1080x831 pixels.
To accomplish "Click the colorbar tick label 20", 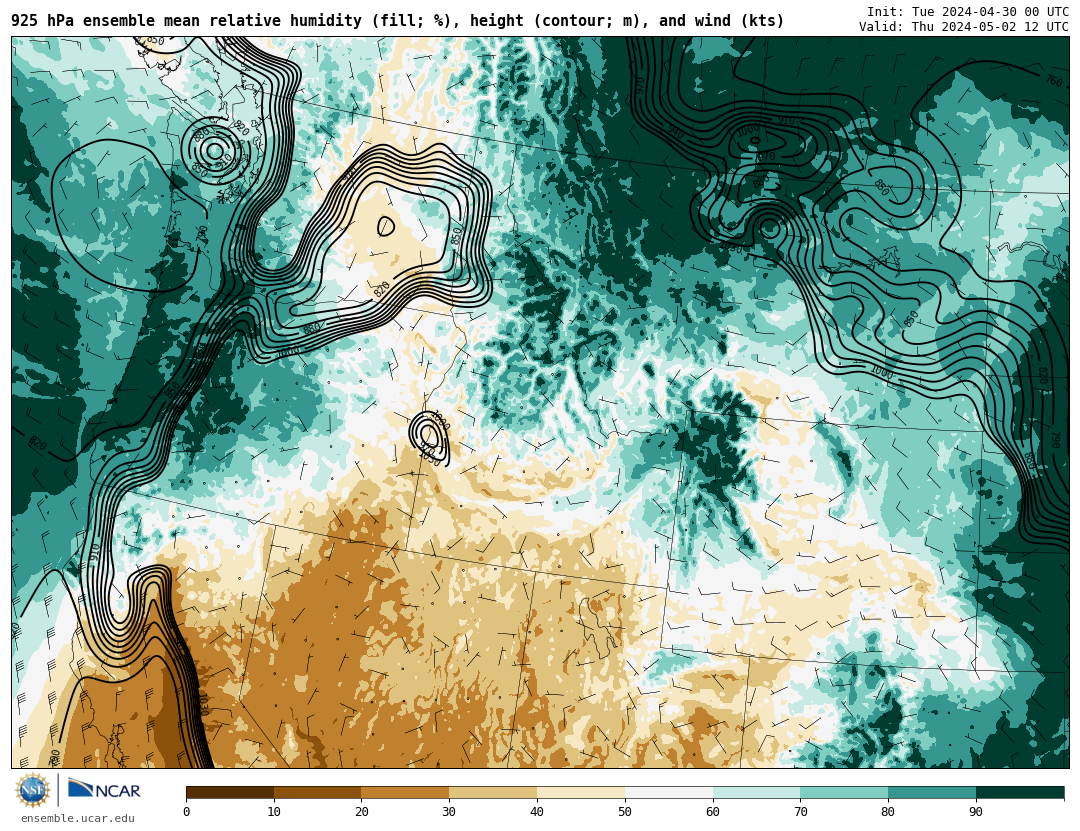I will [x=362, y=812].
